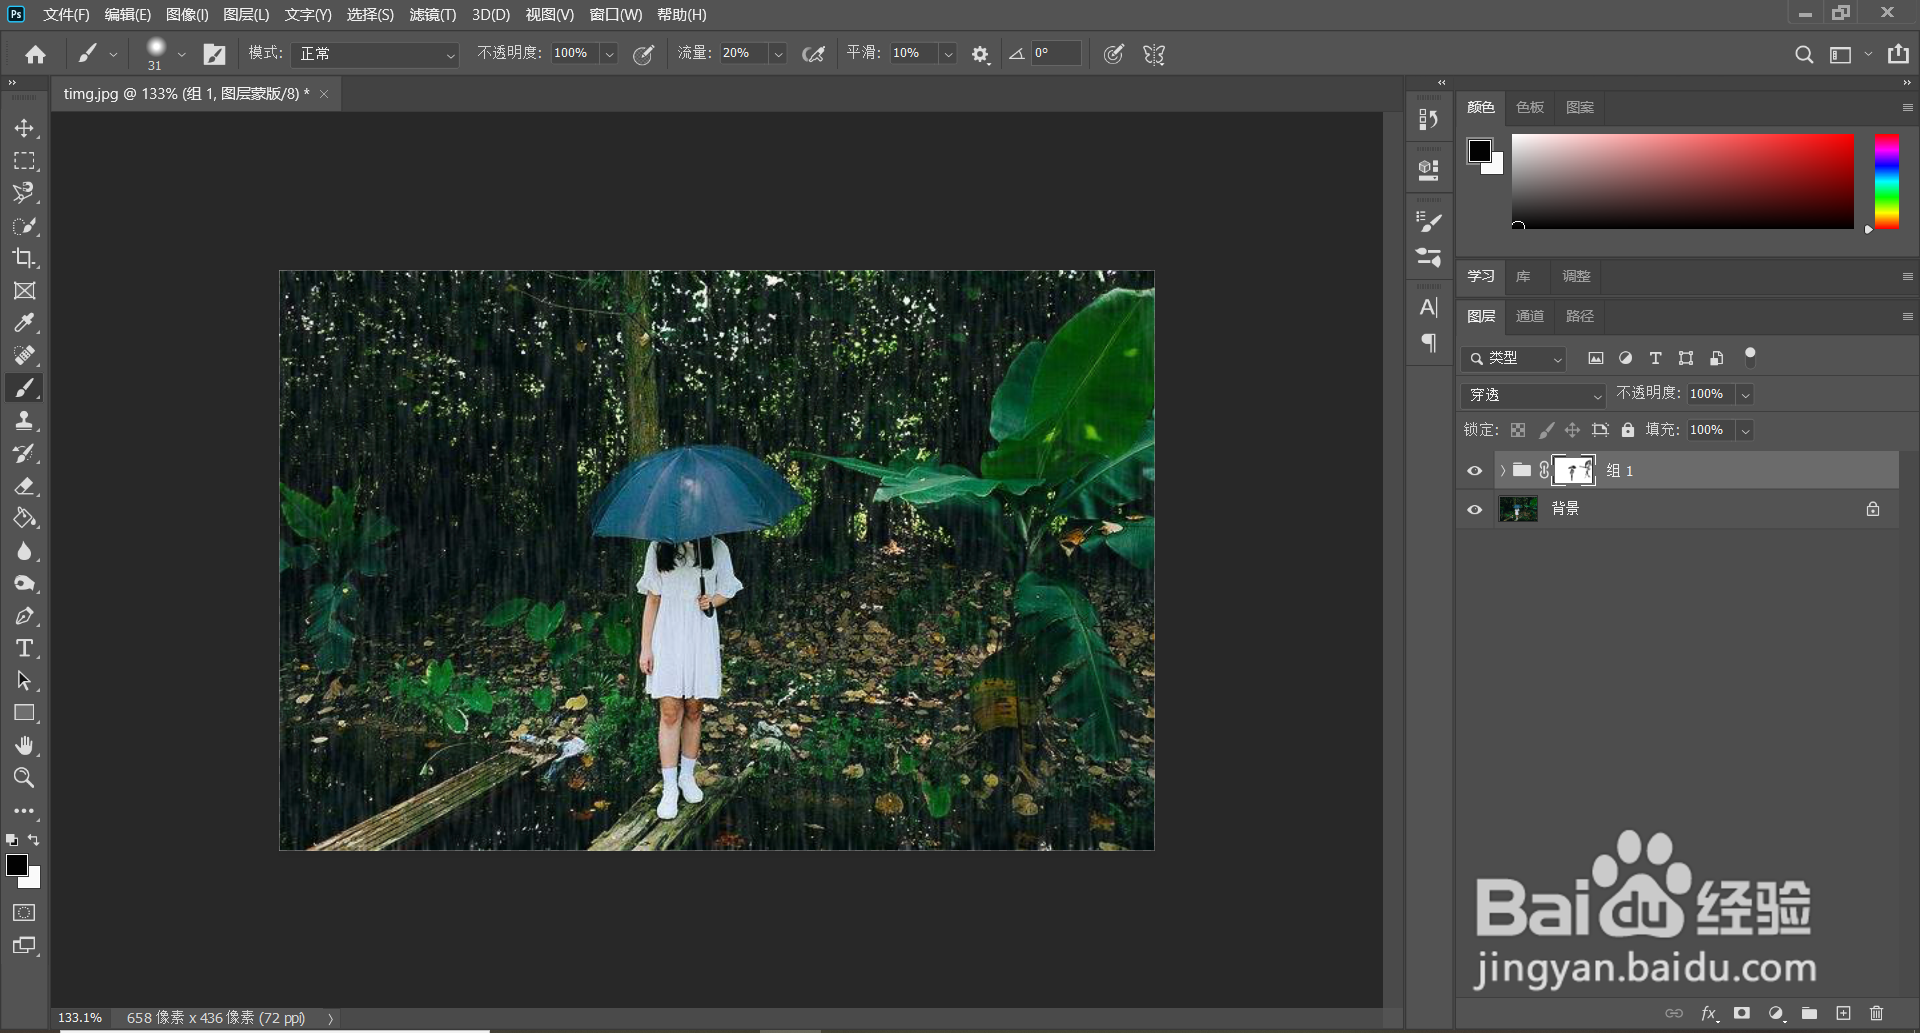
Task: Select the Brush tool in the toolbox
Action: tap(24, 388)
